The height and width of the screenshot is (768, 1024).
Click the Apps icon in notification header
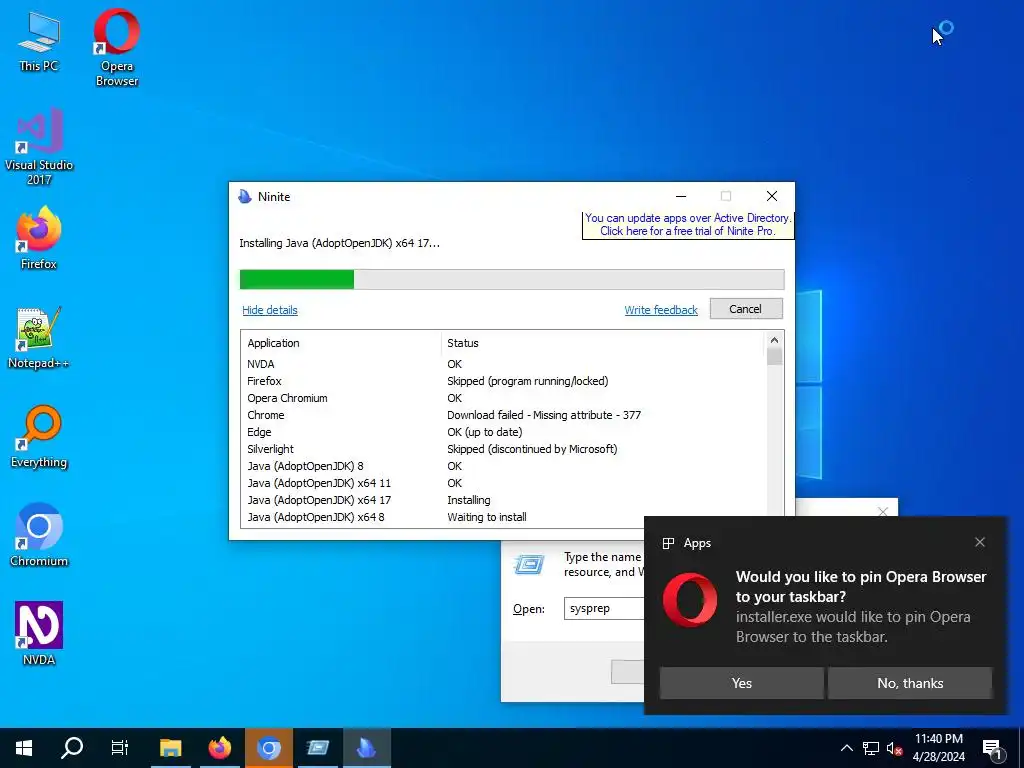point(668,543)
